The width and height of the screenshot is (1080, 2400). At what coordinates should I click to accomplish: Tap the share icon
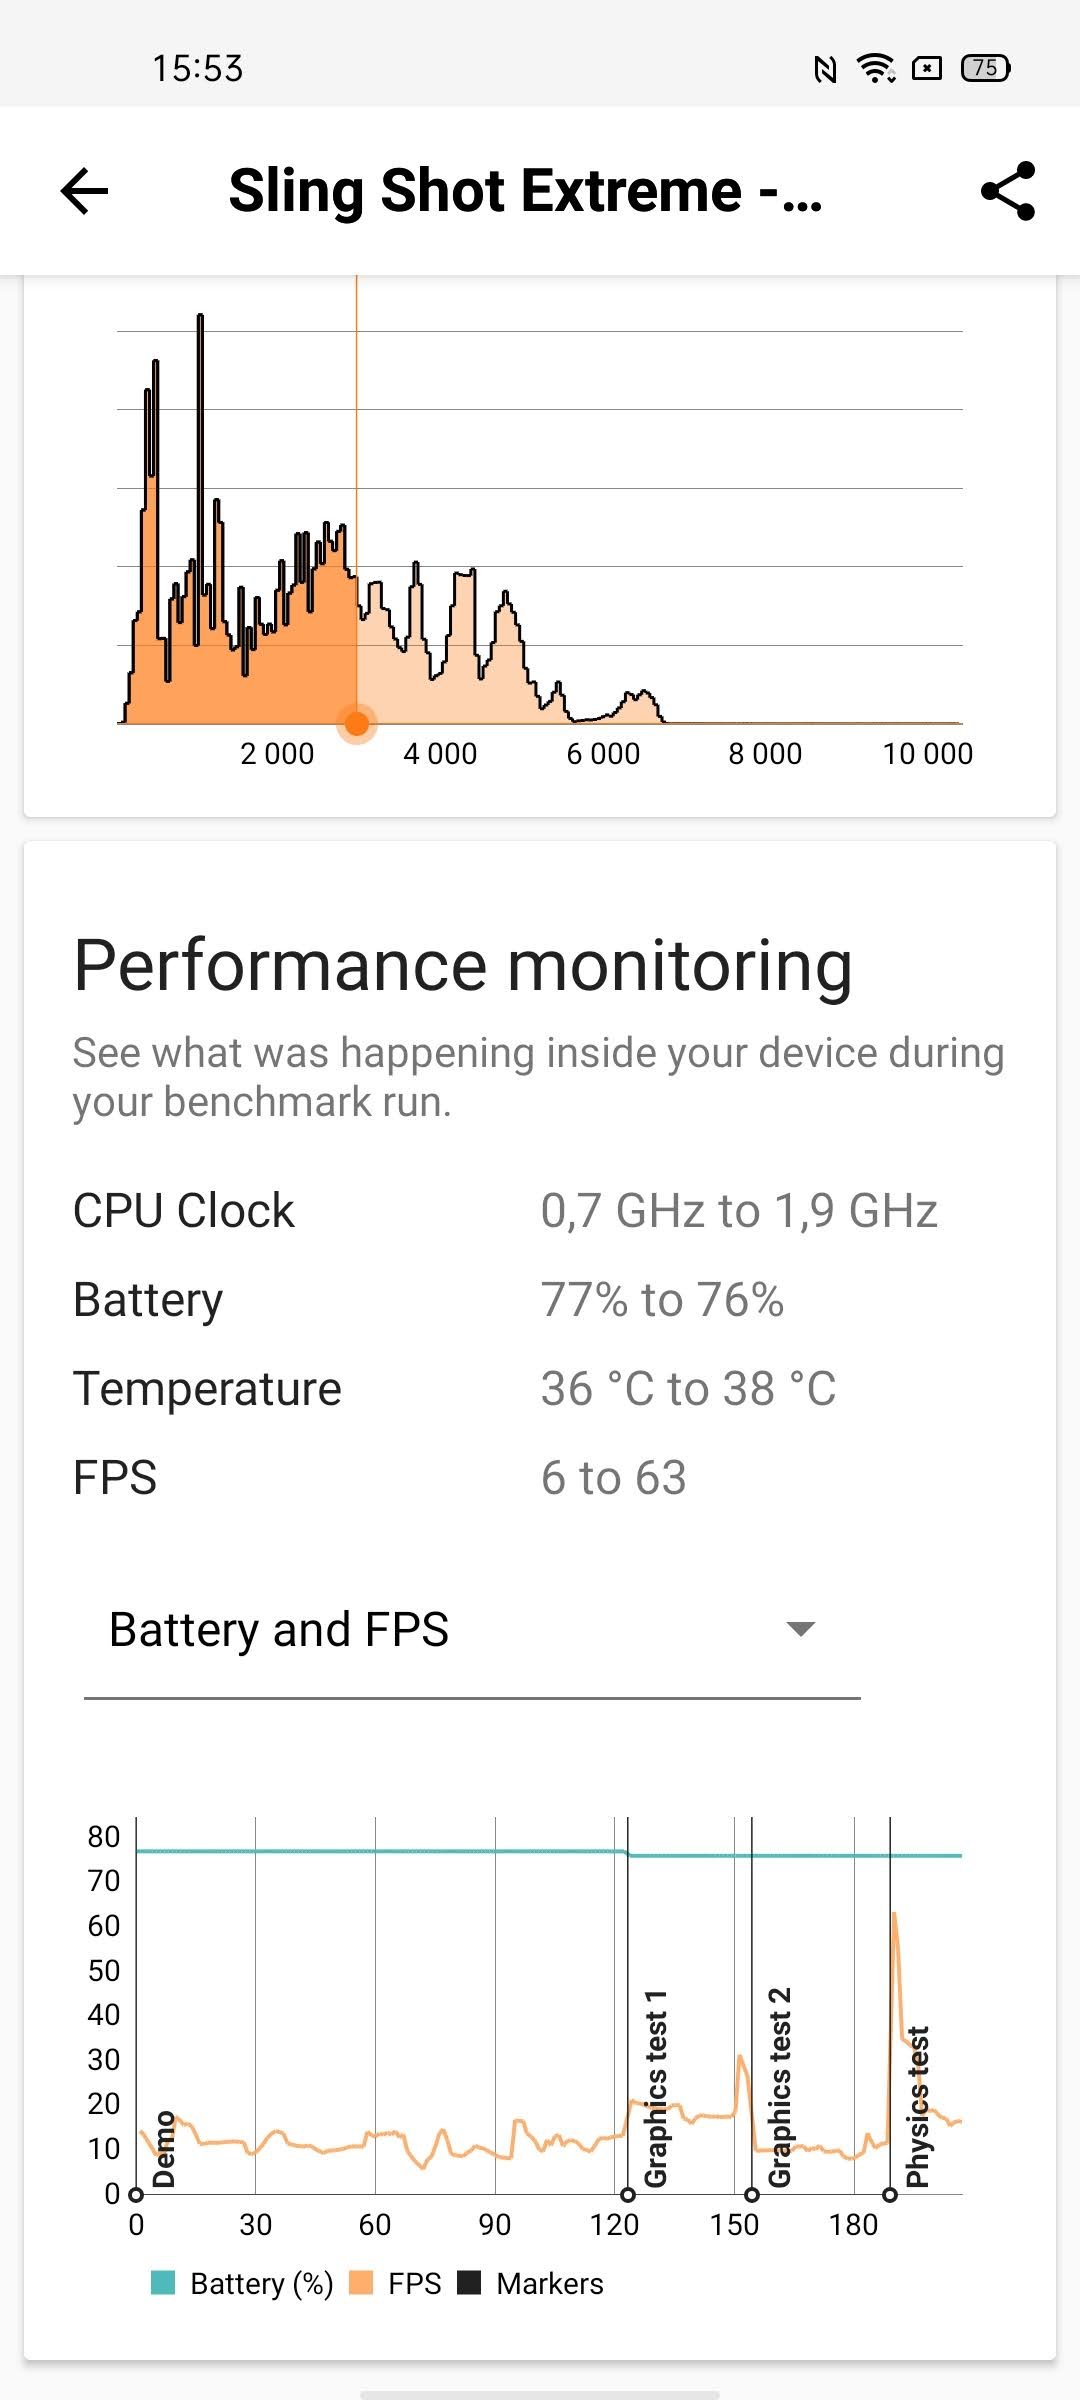pyautogui.click(x=1007, y=191)
